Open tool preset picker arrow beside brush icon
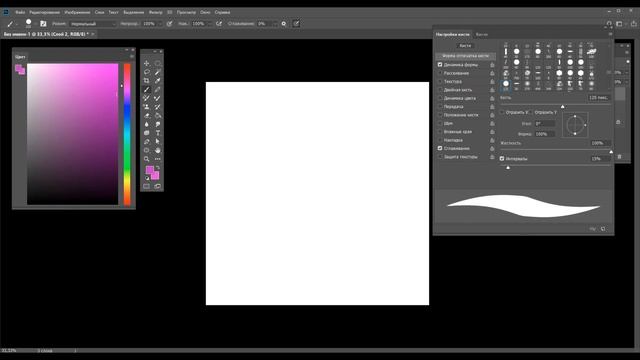 pyautogui.click(x=17, y=24)
